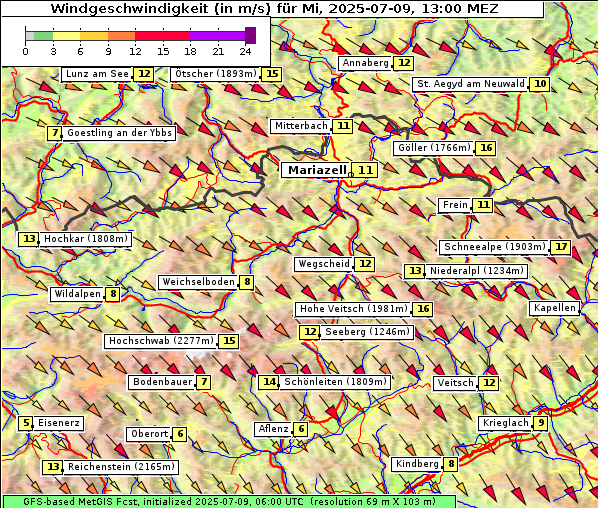This screenshot has height=508, width=598.
Task: Open the Lunz am See label
Action: pos(97,74)
